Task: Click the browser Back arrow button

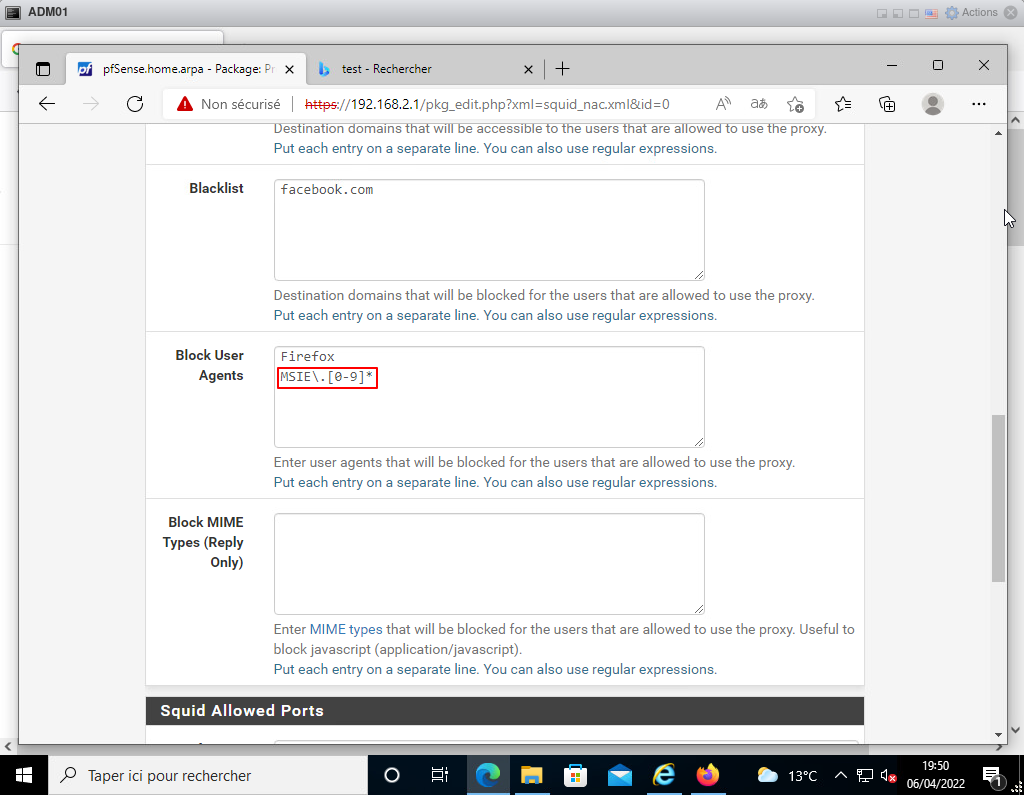Action: click(x=47, y=104)
